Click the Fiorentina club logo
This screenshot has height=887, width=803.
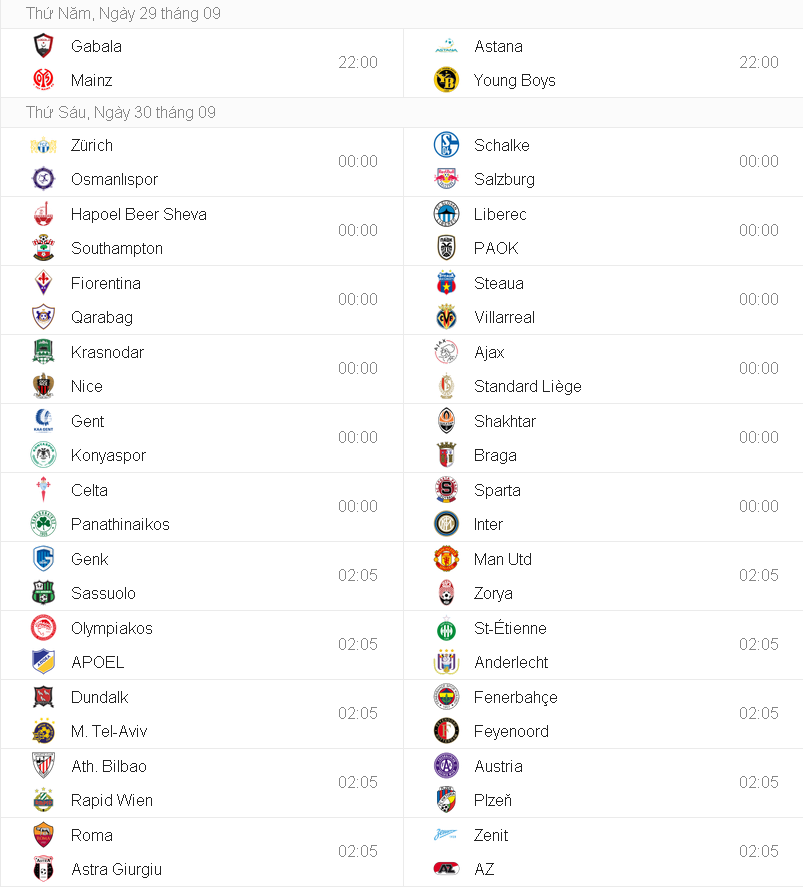[43, 283]
